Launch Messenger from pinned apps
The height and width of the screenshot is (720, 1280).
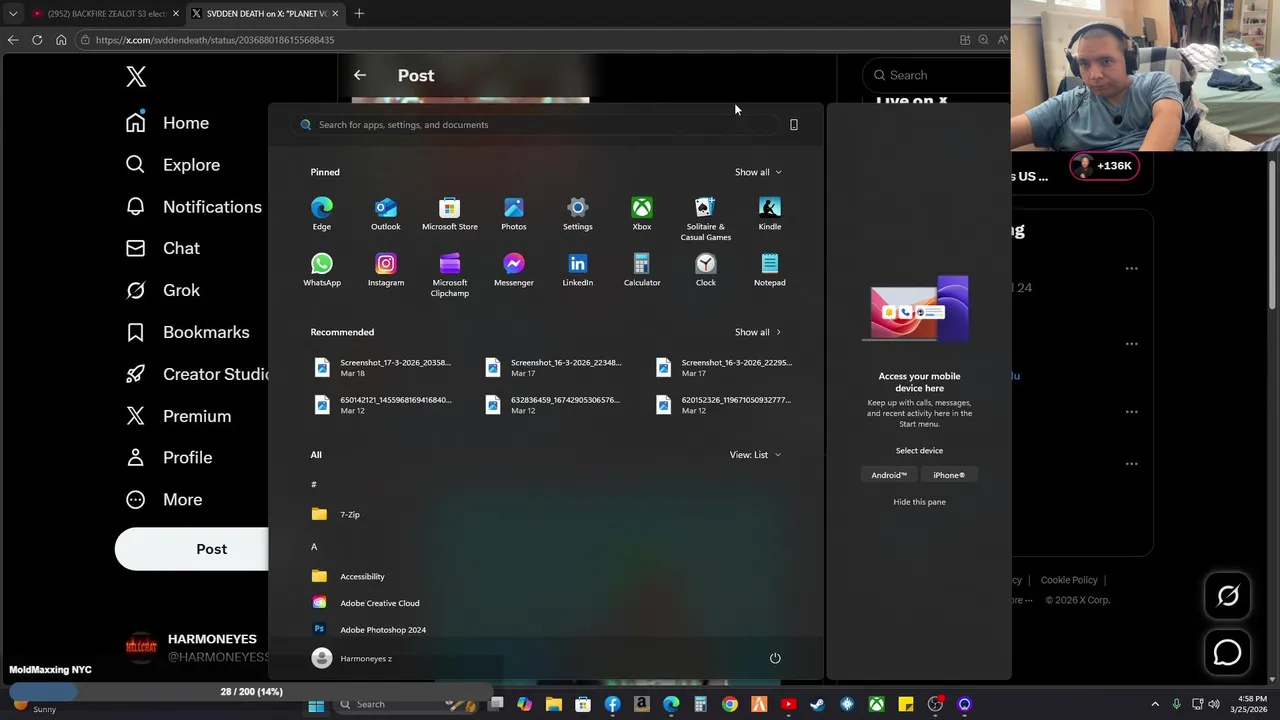tap(513, 270)
